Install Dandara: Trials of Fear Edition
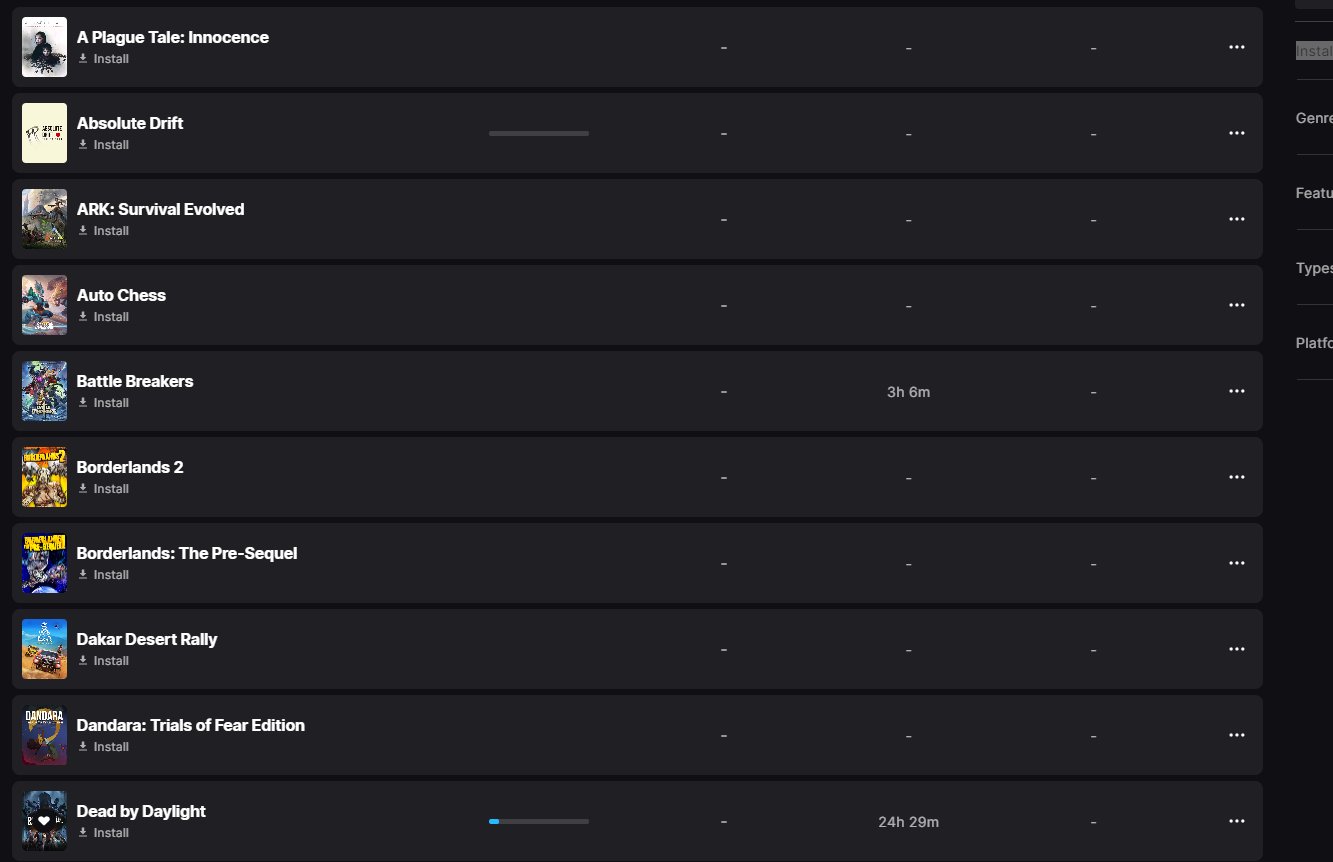The height and width of the screenshot is (862, 1333). tap(110, 747)
